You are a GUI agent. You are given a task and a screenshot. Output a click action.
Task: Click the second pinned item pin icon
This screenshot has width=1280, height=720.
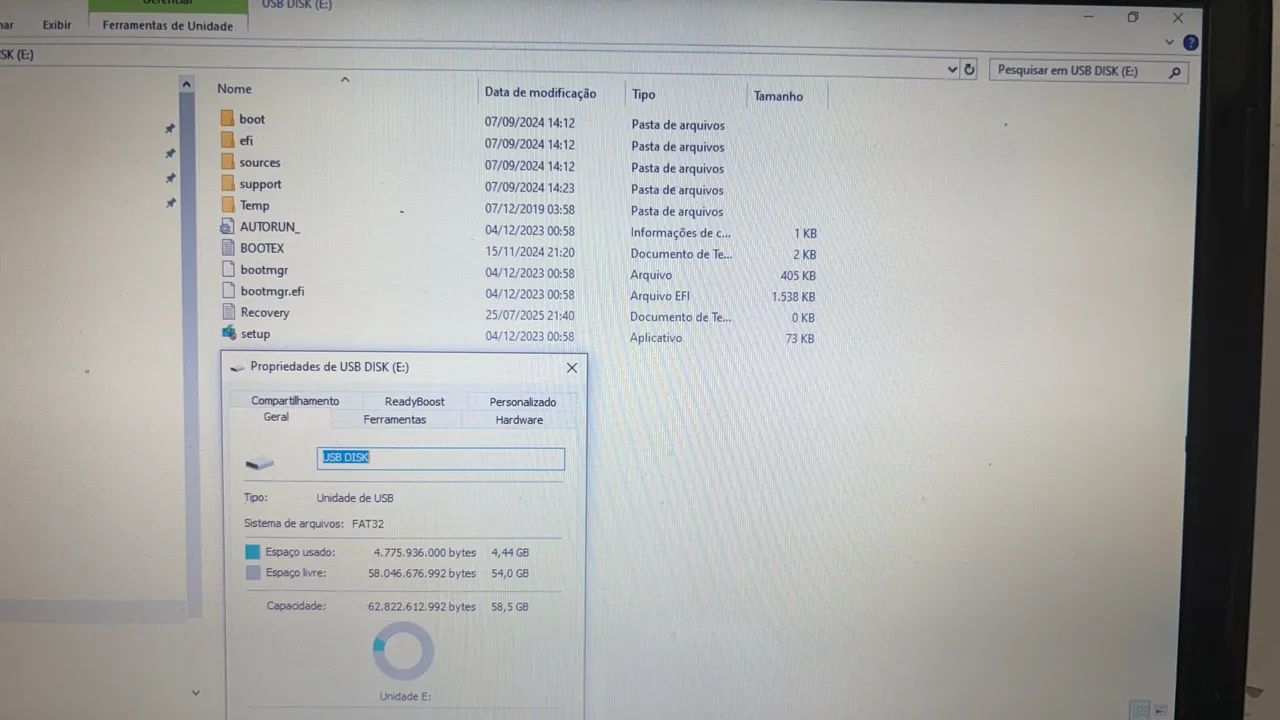pos(170,153)
